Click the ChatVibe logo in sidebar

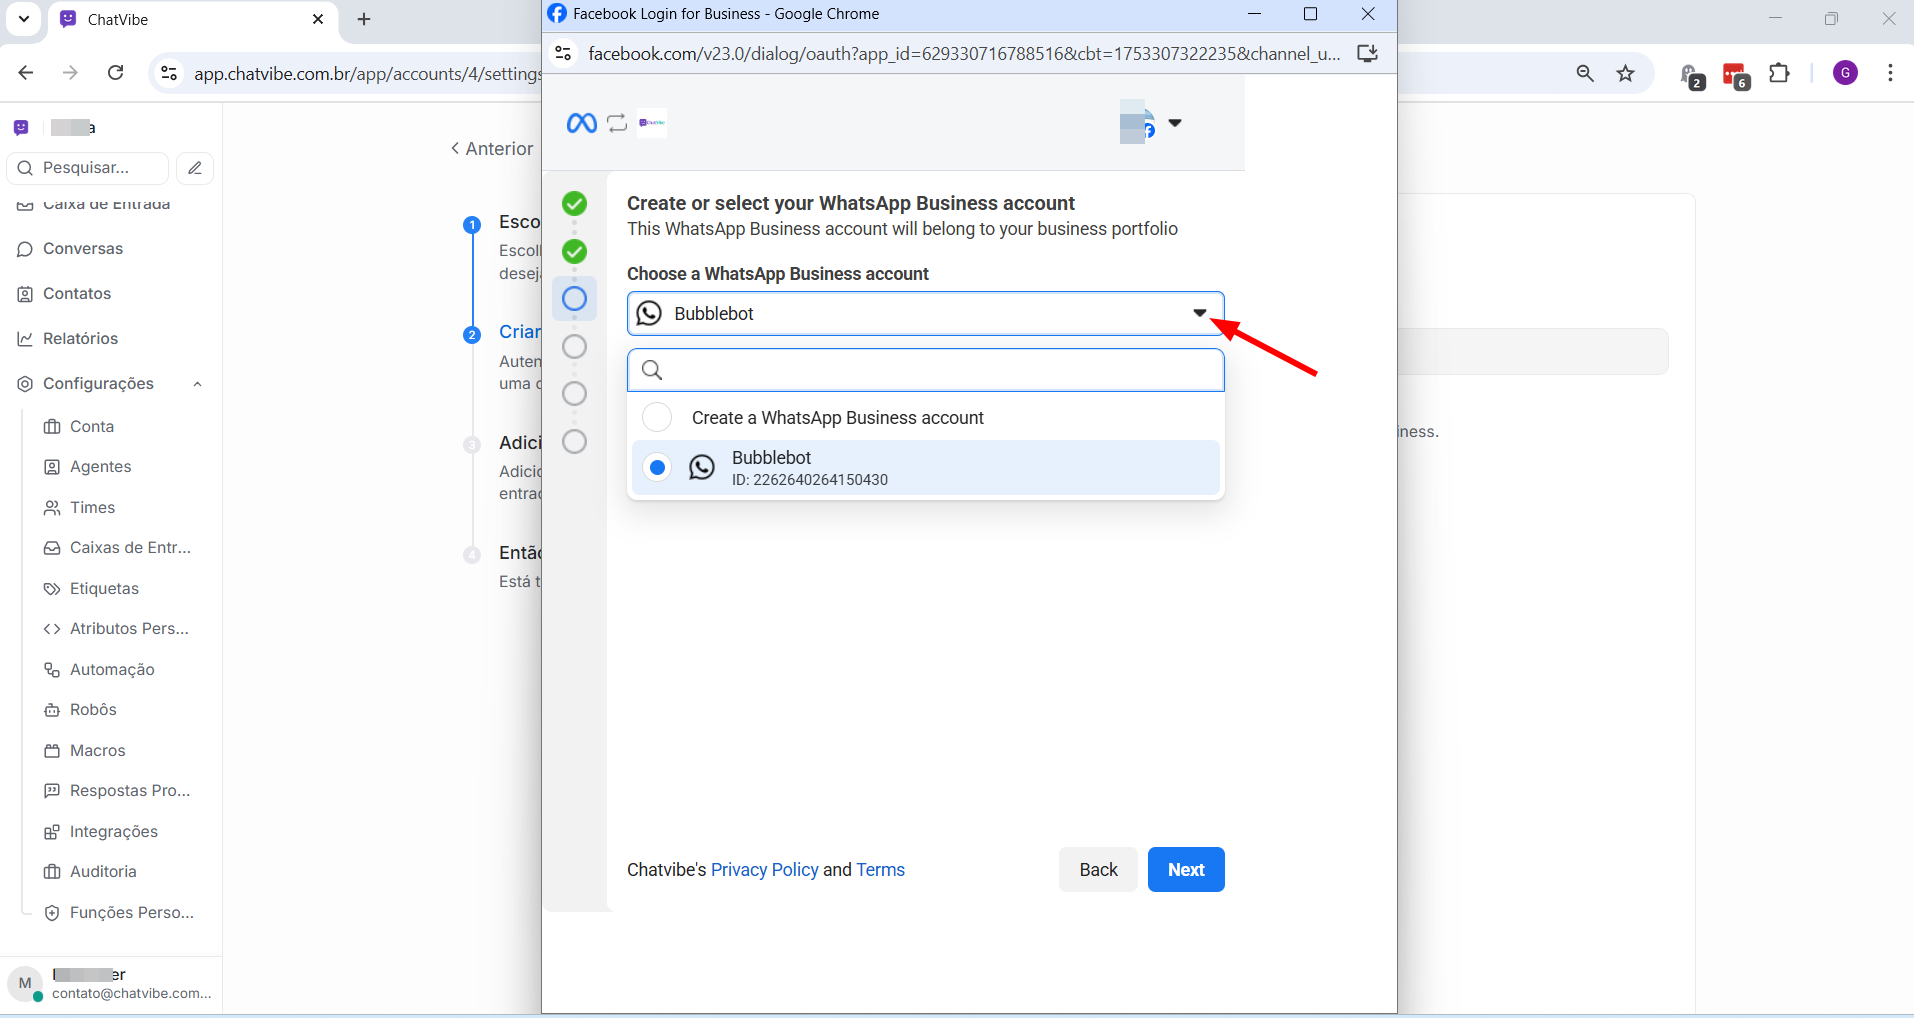point(21,127)
